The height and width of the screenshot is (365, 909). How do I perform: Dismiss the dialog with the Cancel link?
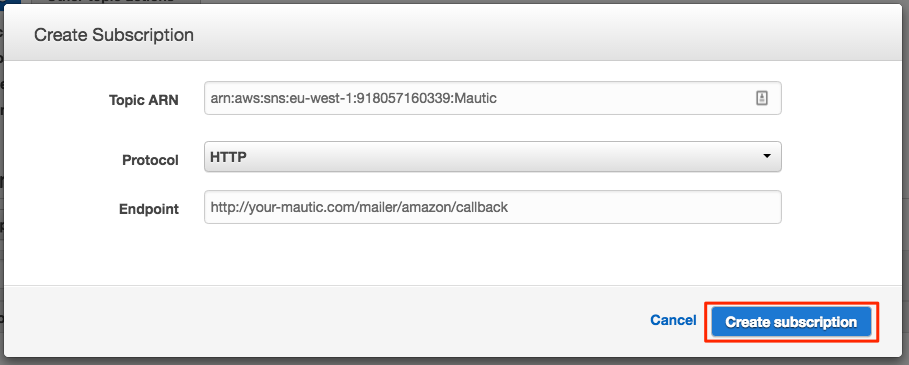tap(673, 320)
